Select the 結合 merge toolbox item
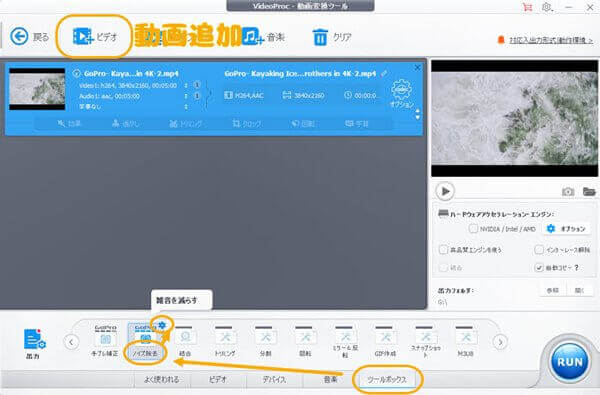The image size is (600, 395). point(186,341)
